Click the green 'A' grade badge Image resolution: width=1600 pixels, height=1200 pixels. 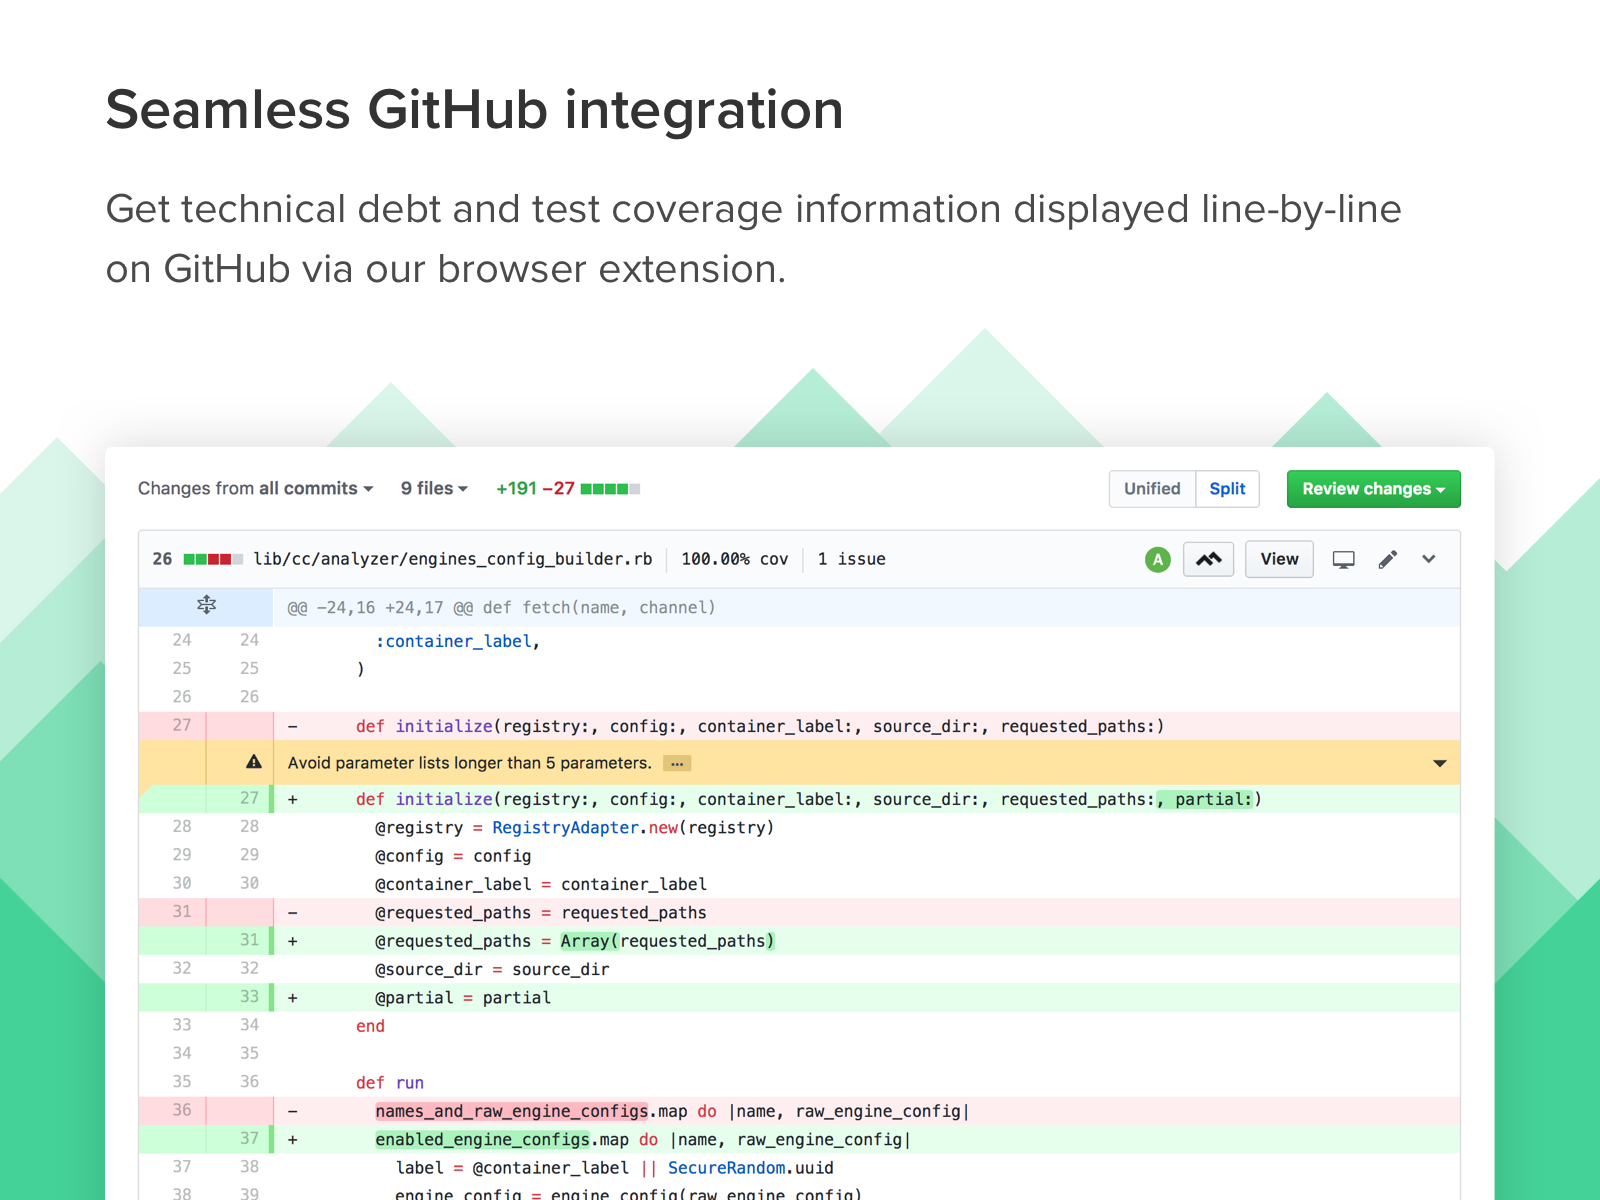[1158, 560]
